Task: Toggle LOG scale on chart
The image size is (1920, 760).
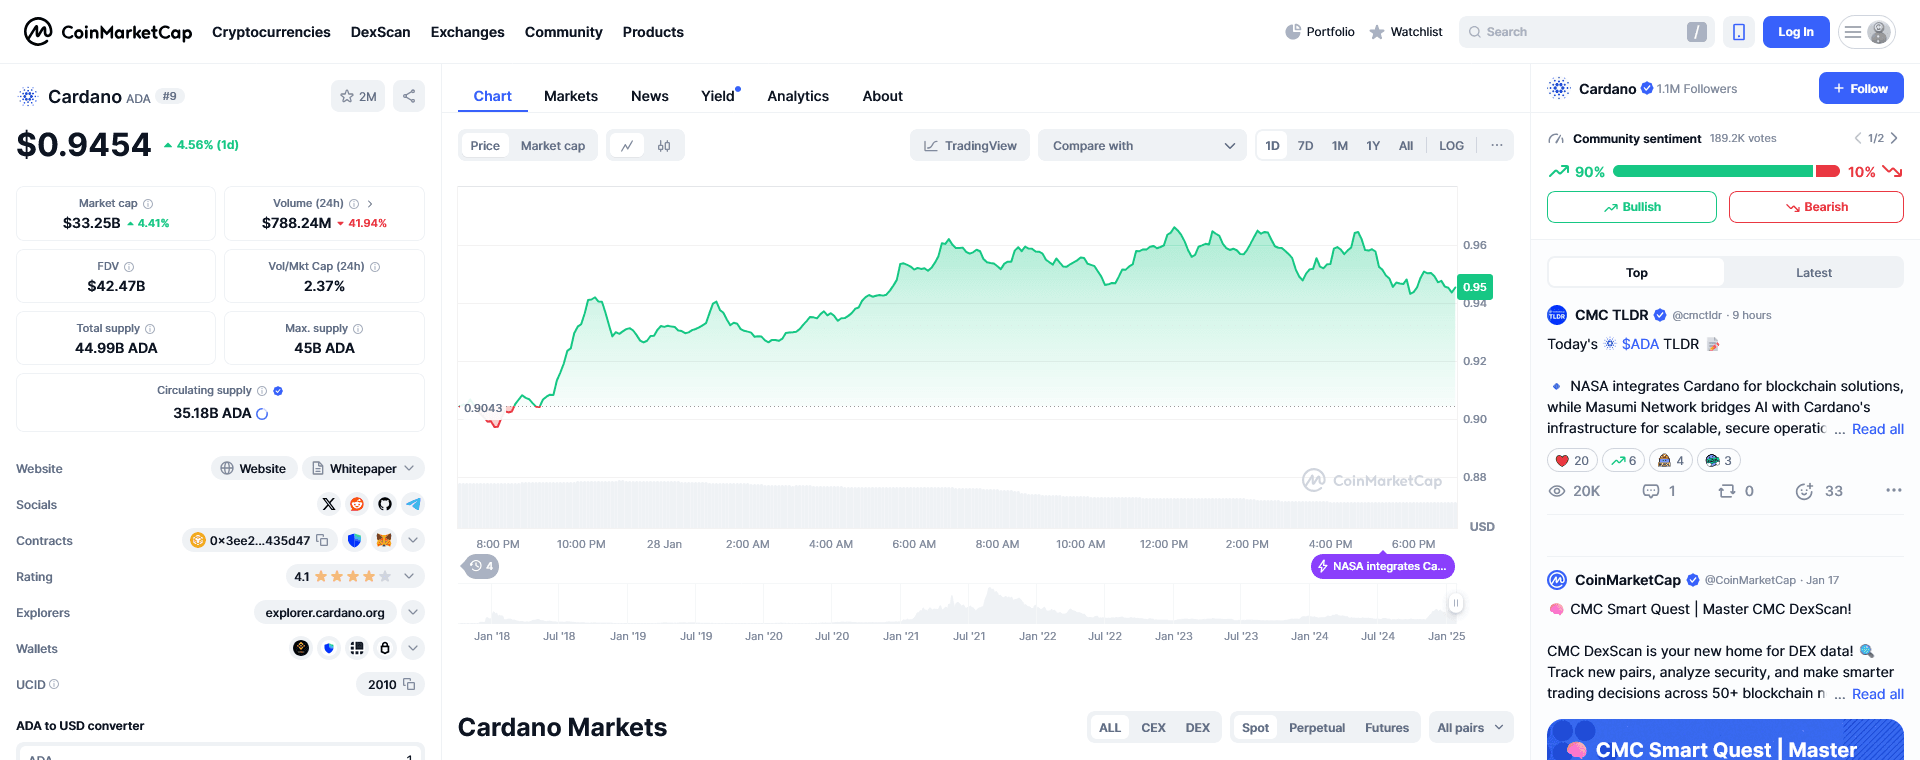Action: pyautogui.click(x=1451, y=146)
